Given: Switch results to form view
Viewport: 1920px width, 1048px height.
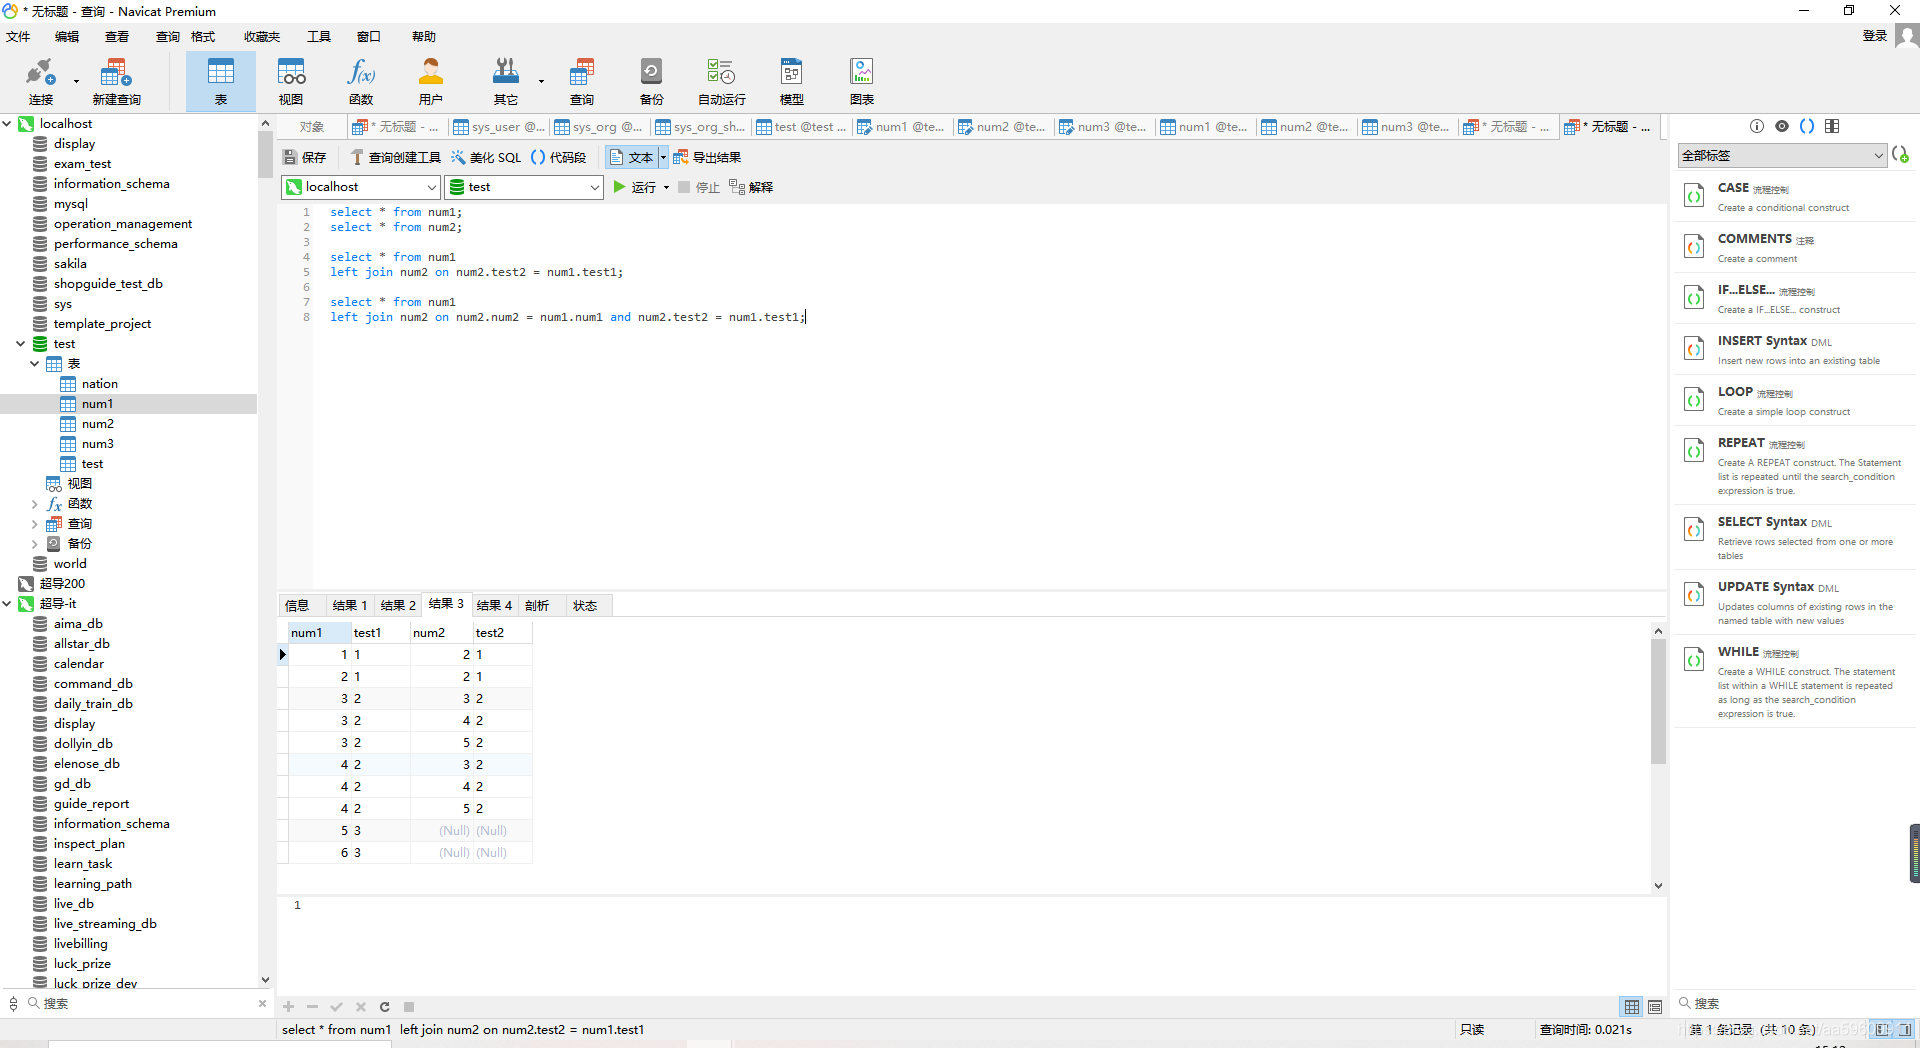Looking at the screenshot, I should coord(1655,1007).
